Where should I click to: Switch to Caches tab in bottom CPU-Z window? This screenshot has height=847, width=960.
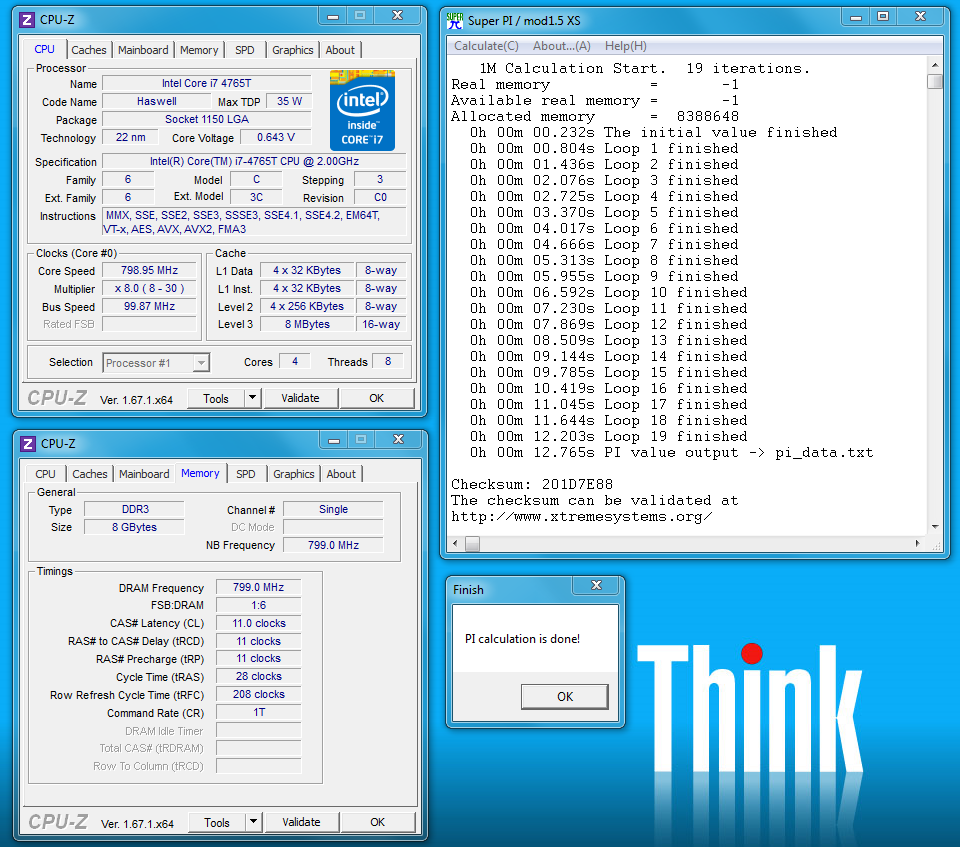click(x=90, y=474)
